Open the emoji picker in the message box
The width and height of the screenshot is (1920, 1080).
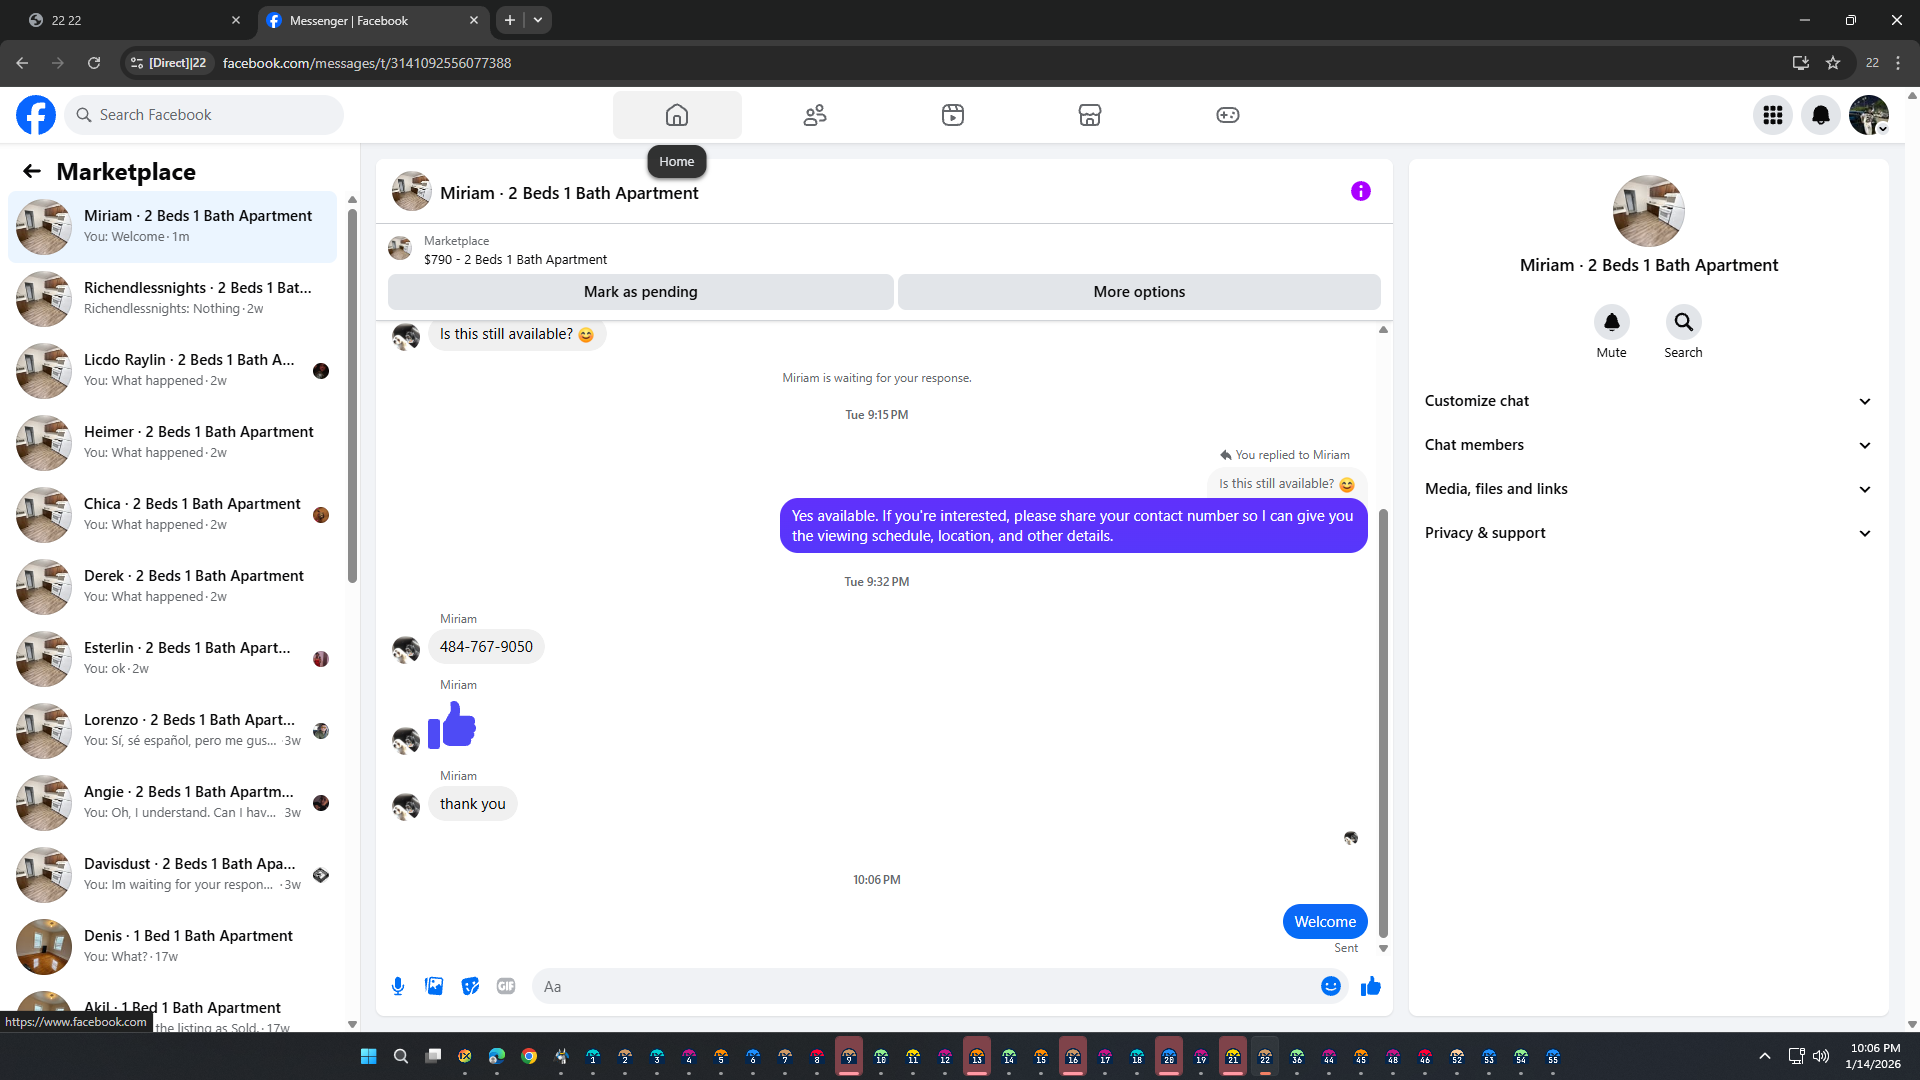click(x=1330, y=986)
